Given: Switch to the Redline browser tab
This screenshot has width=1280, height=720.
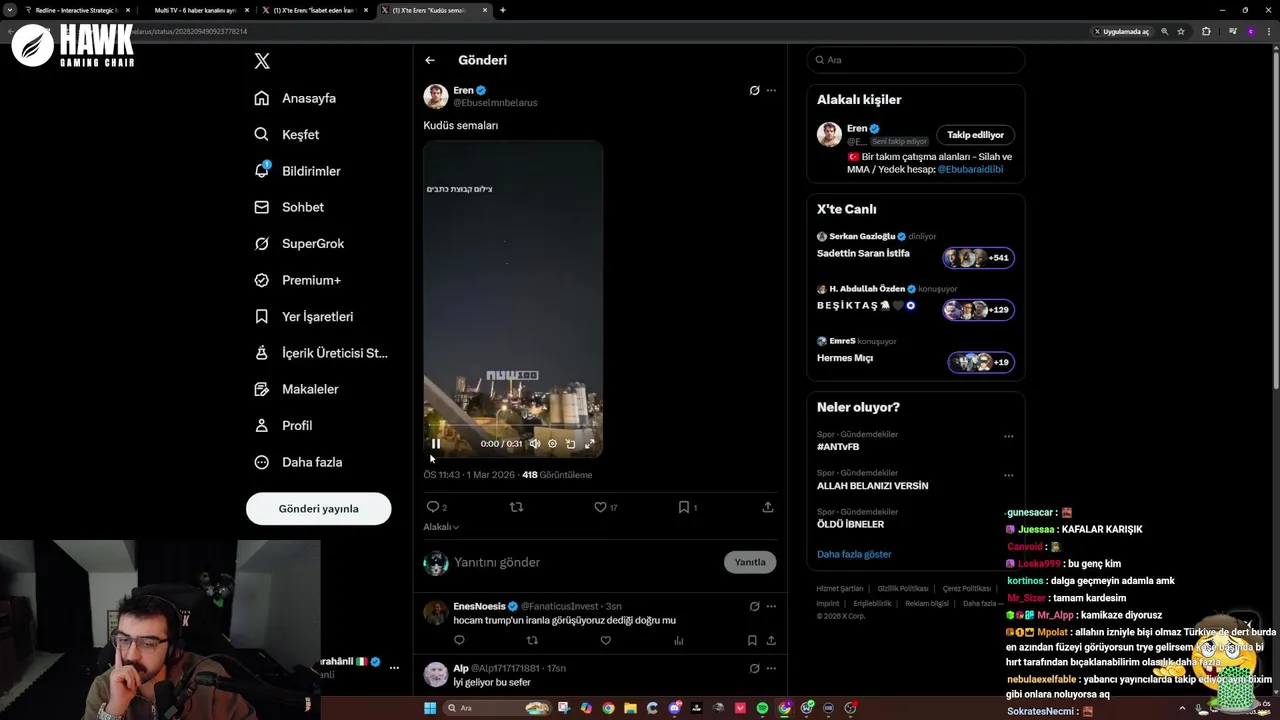Looking at the screenshot, I should (x=78, y=10).
